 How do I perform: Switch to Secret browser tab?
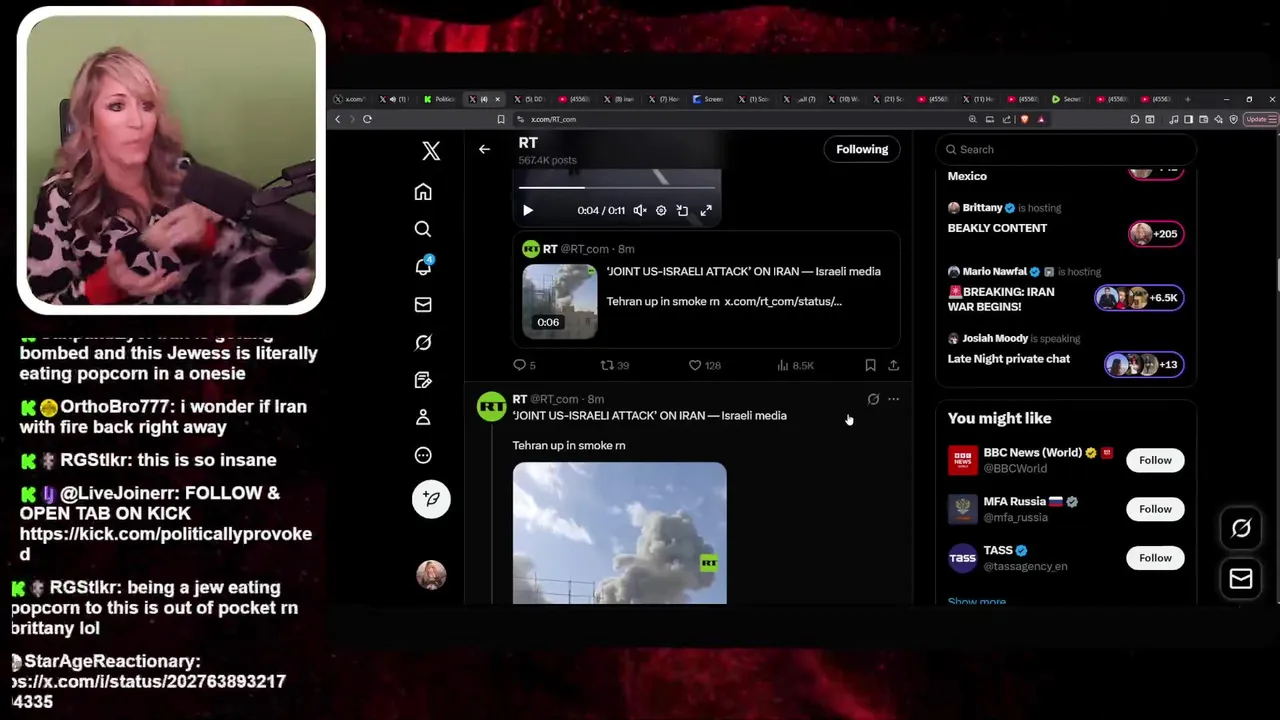[1066, 99]
